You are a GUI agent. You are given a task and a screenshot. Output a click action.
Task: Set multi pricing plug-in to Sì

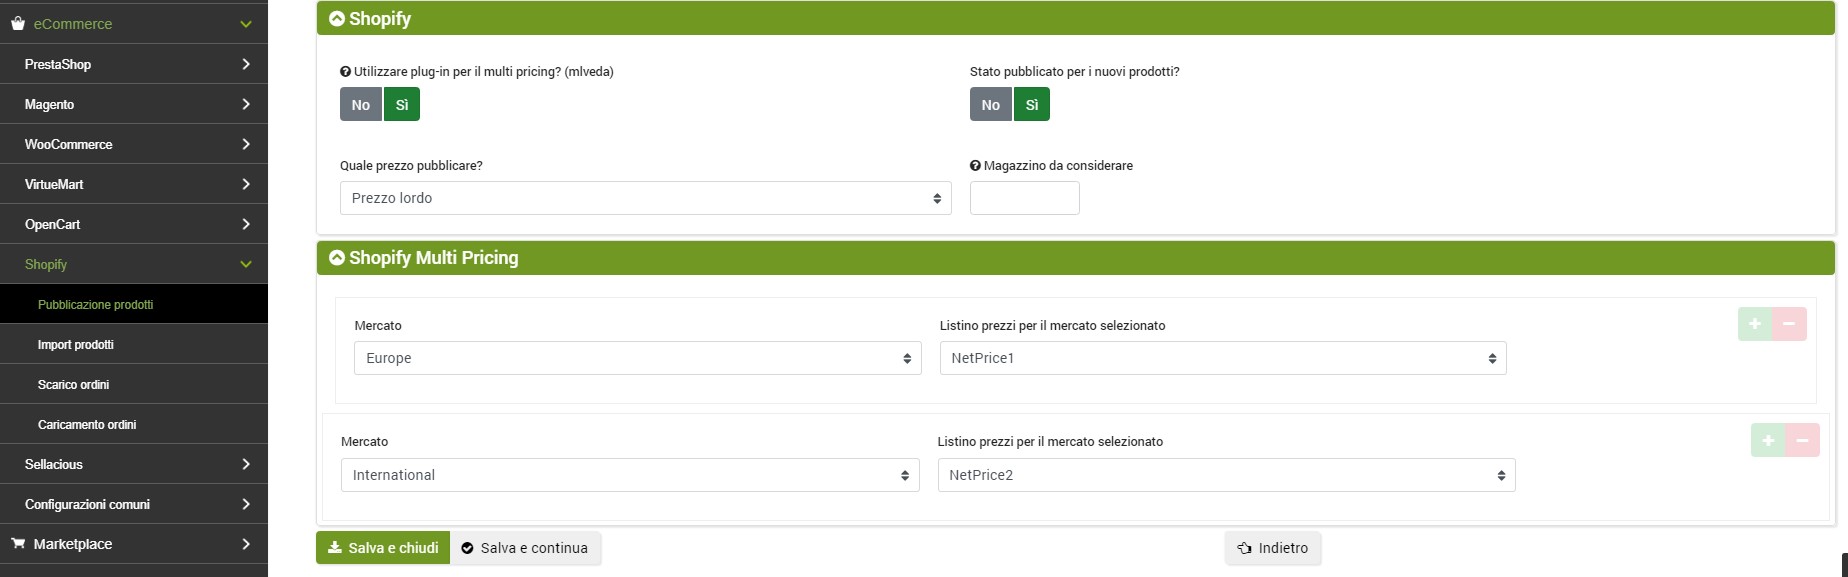[x=402, y=105]
